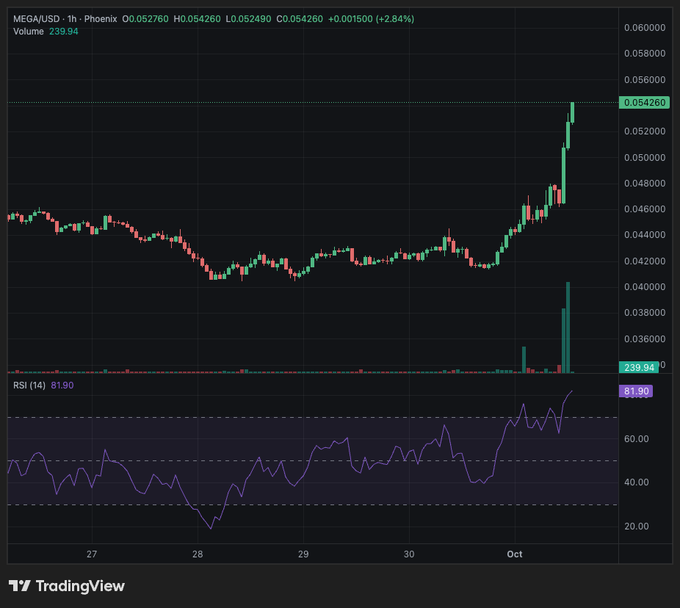Click the tallest green volume bar
The width and height of the screenshot is (680, 608).
pyautogui.click(x=568, y=327)
